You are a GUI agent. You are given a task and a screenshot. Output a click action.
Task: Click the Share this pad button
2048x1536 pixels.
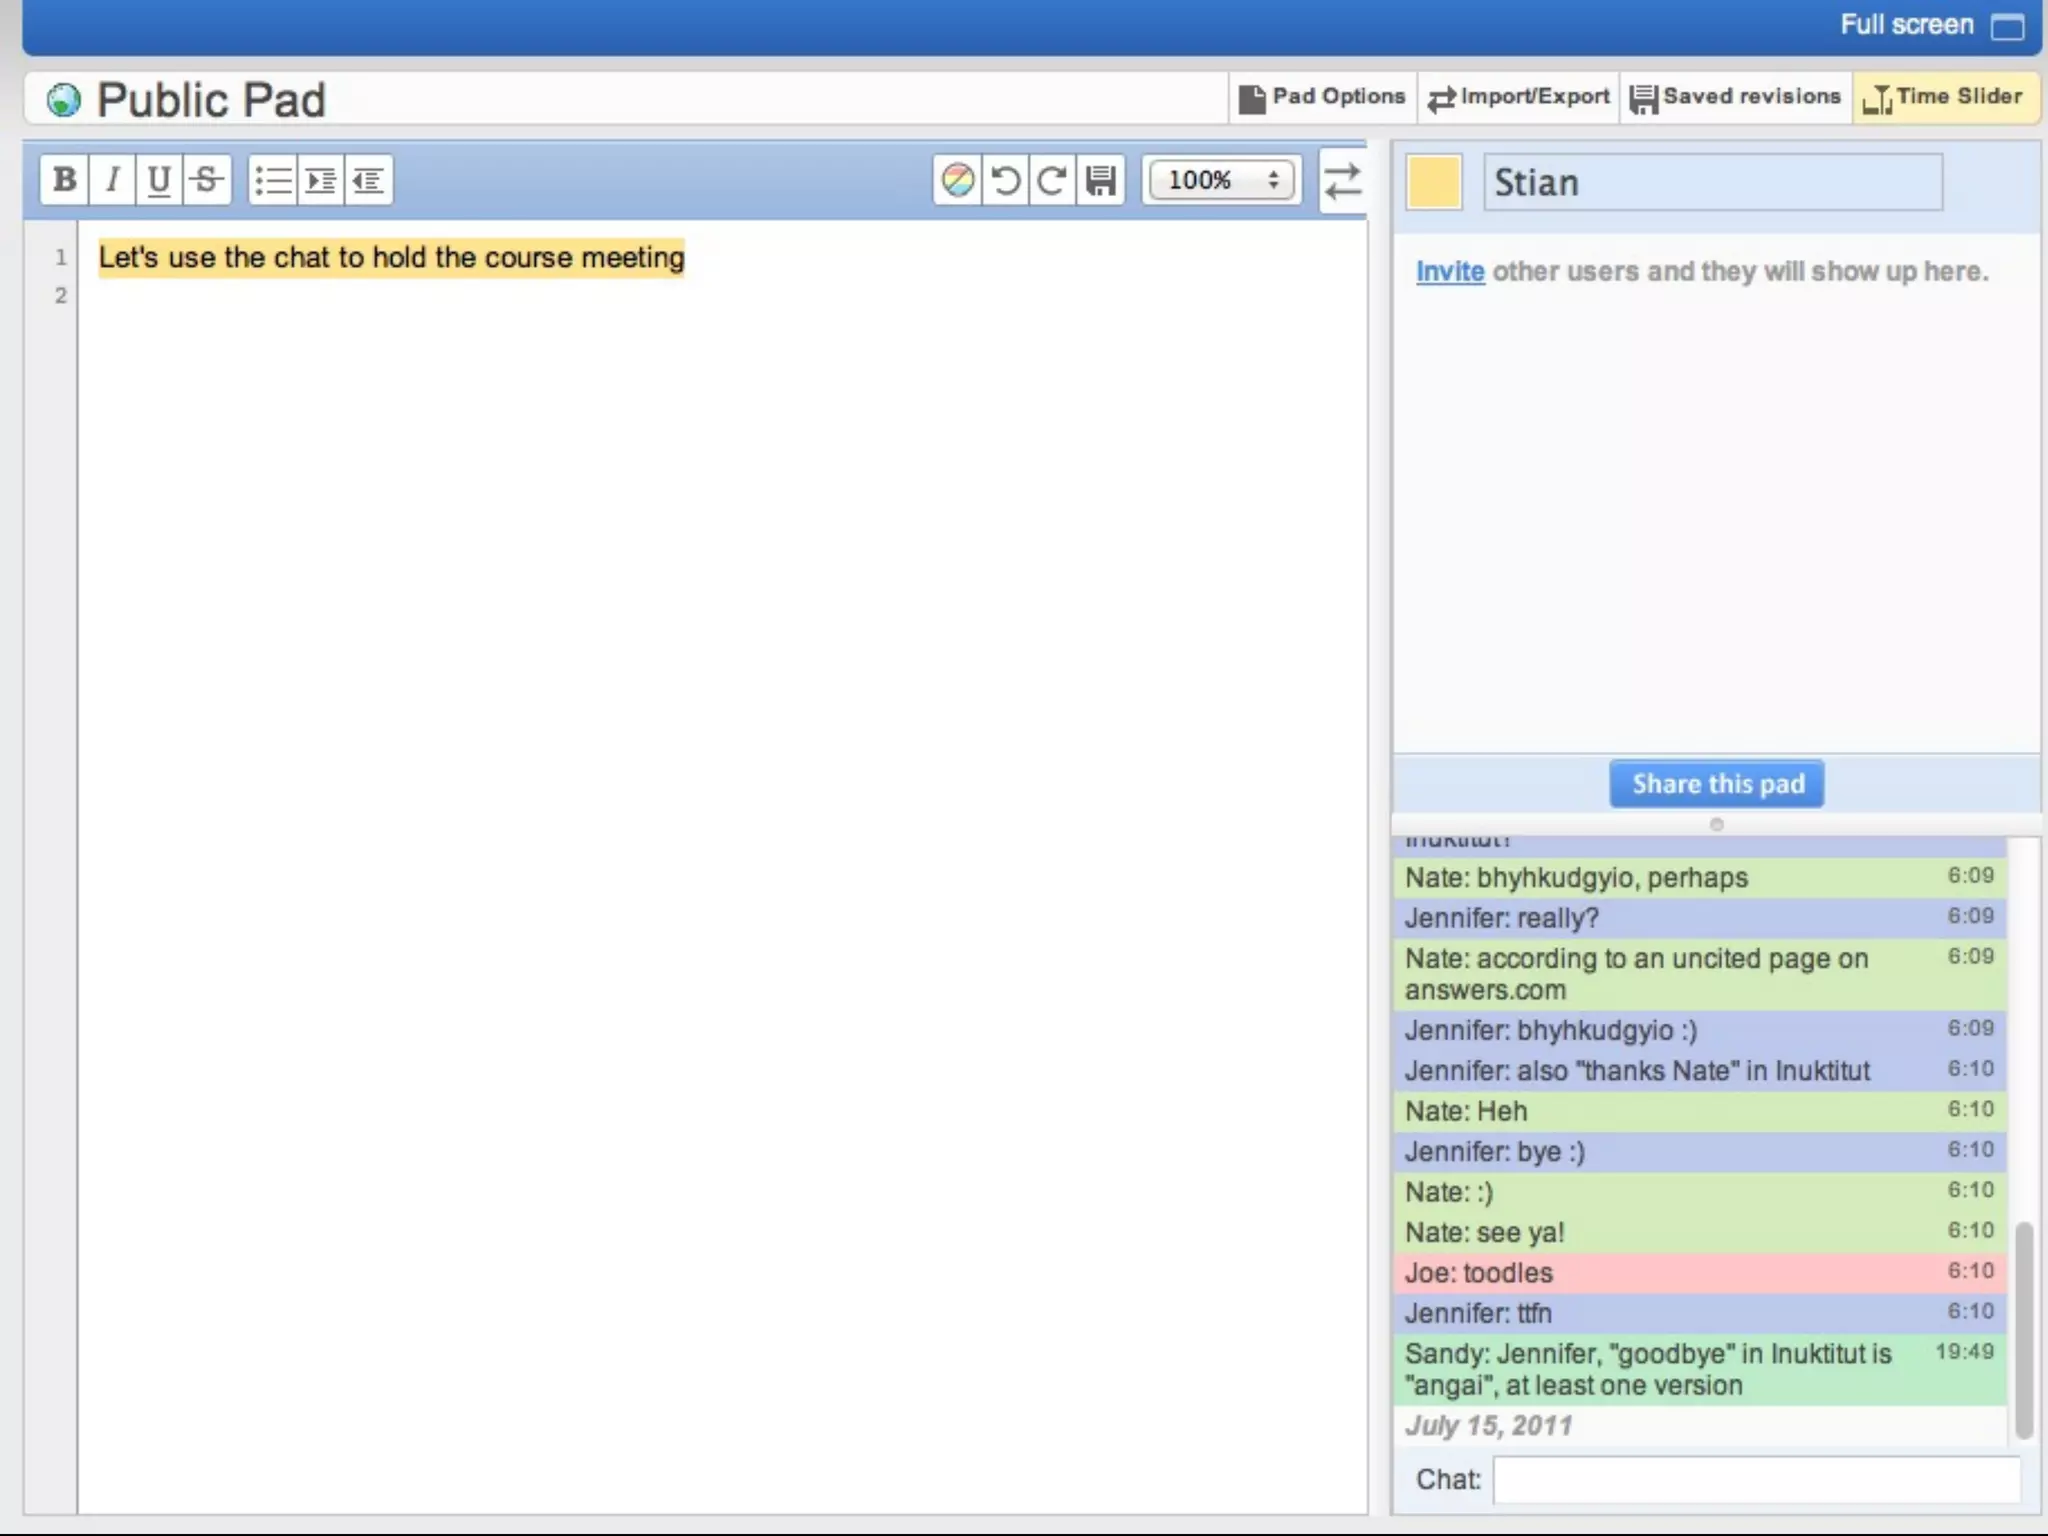1717,784
